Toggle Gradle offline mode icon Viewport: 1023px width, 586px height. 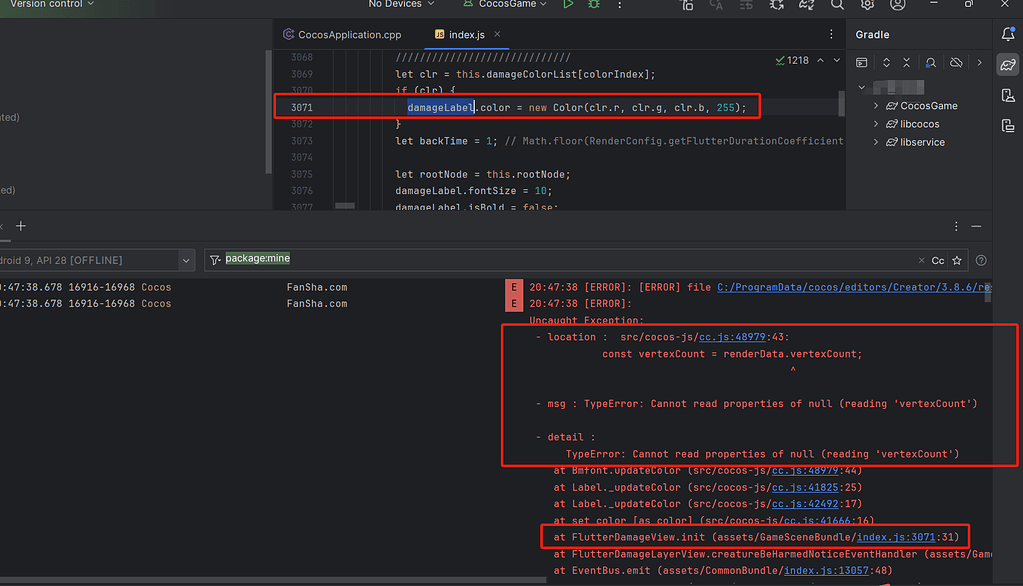(x=955, y=62)
